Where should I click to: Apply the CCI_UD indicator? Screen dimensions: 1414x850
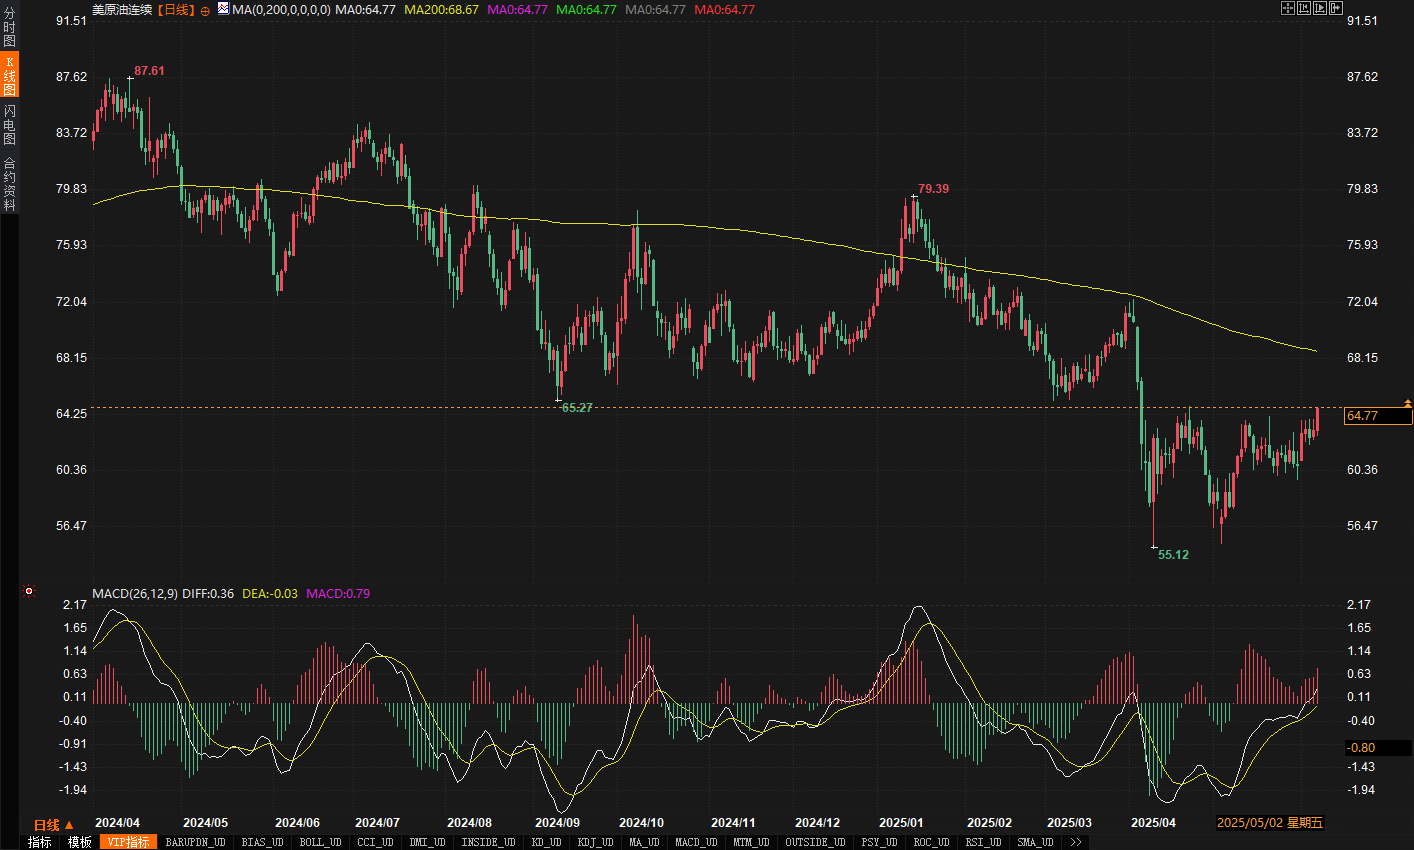[375, 842]
